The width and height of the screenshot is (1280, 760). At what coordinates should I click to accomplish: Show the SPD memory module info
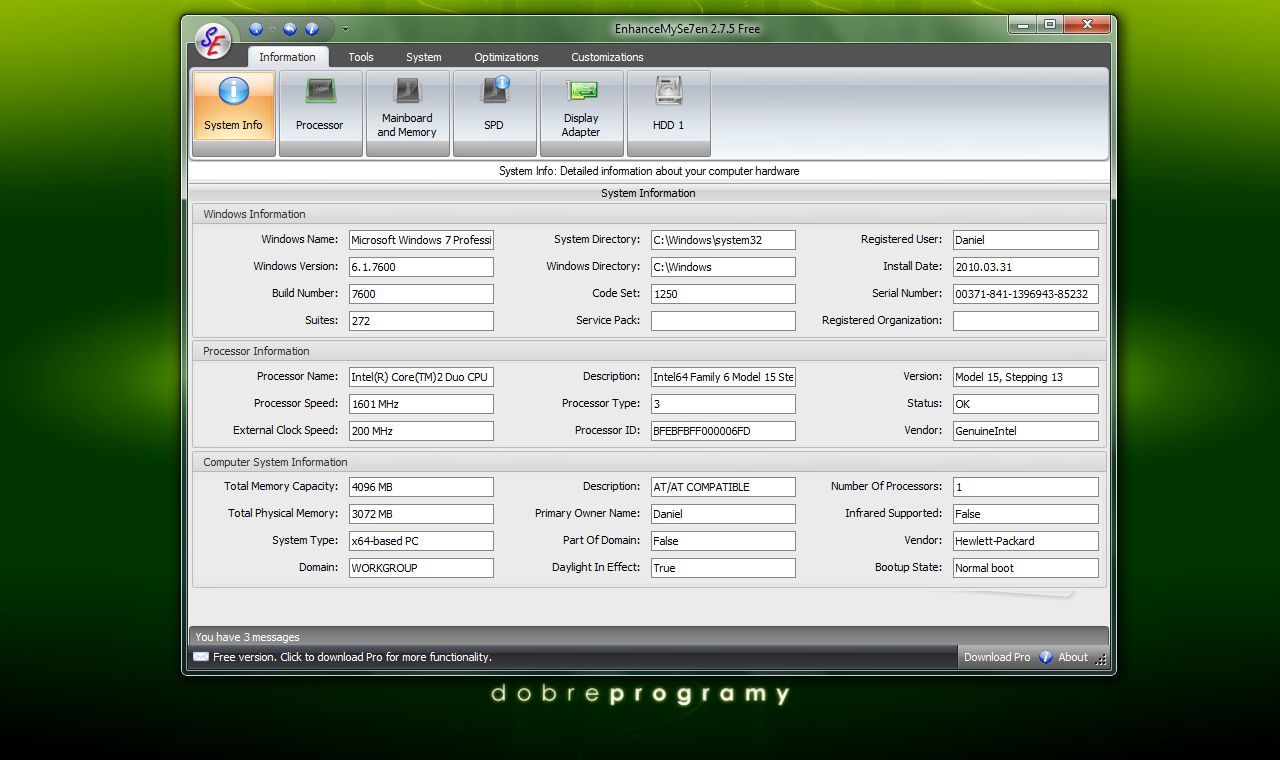click(x=494, y=113)
